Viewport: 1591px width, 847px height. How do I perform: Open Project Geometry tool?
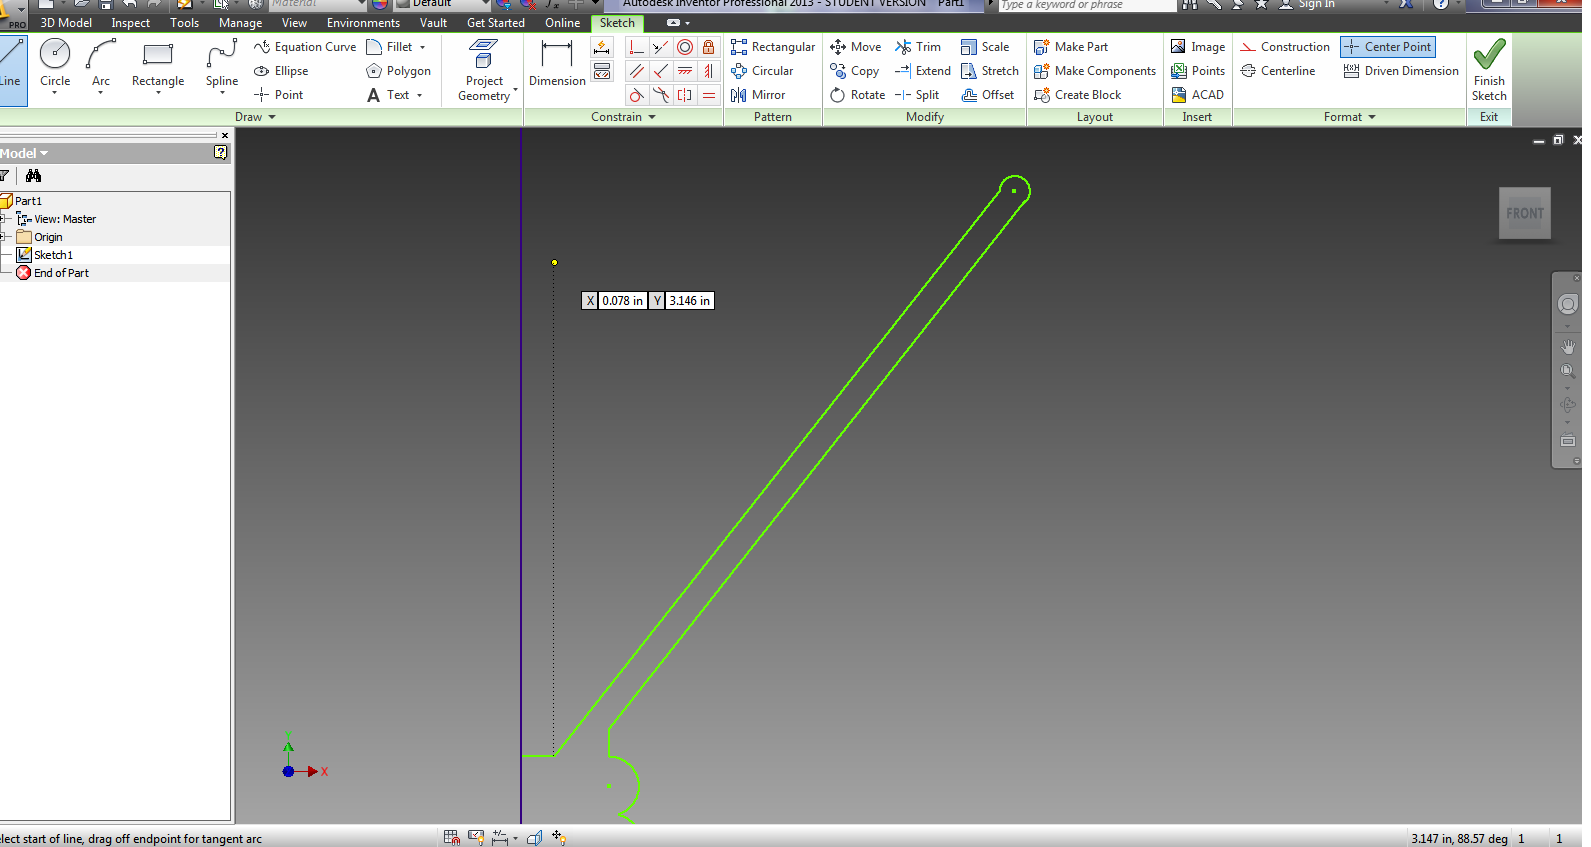[485, 70]
